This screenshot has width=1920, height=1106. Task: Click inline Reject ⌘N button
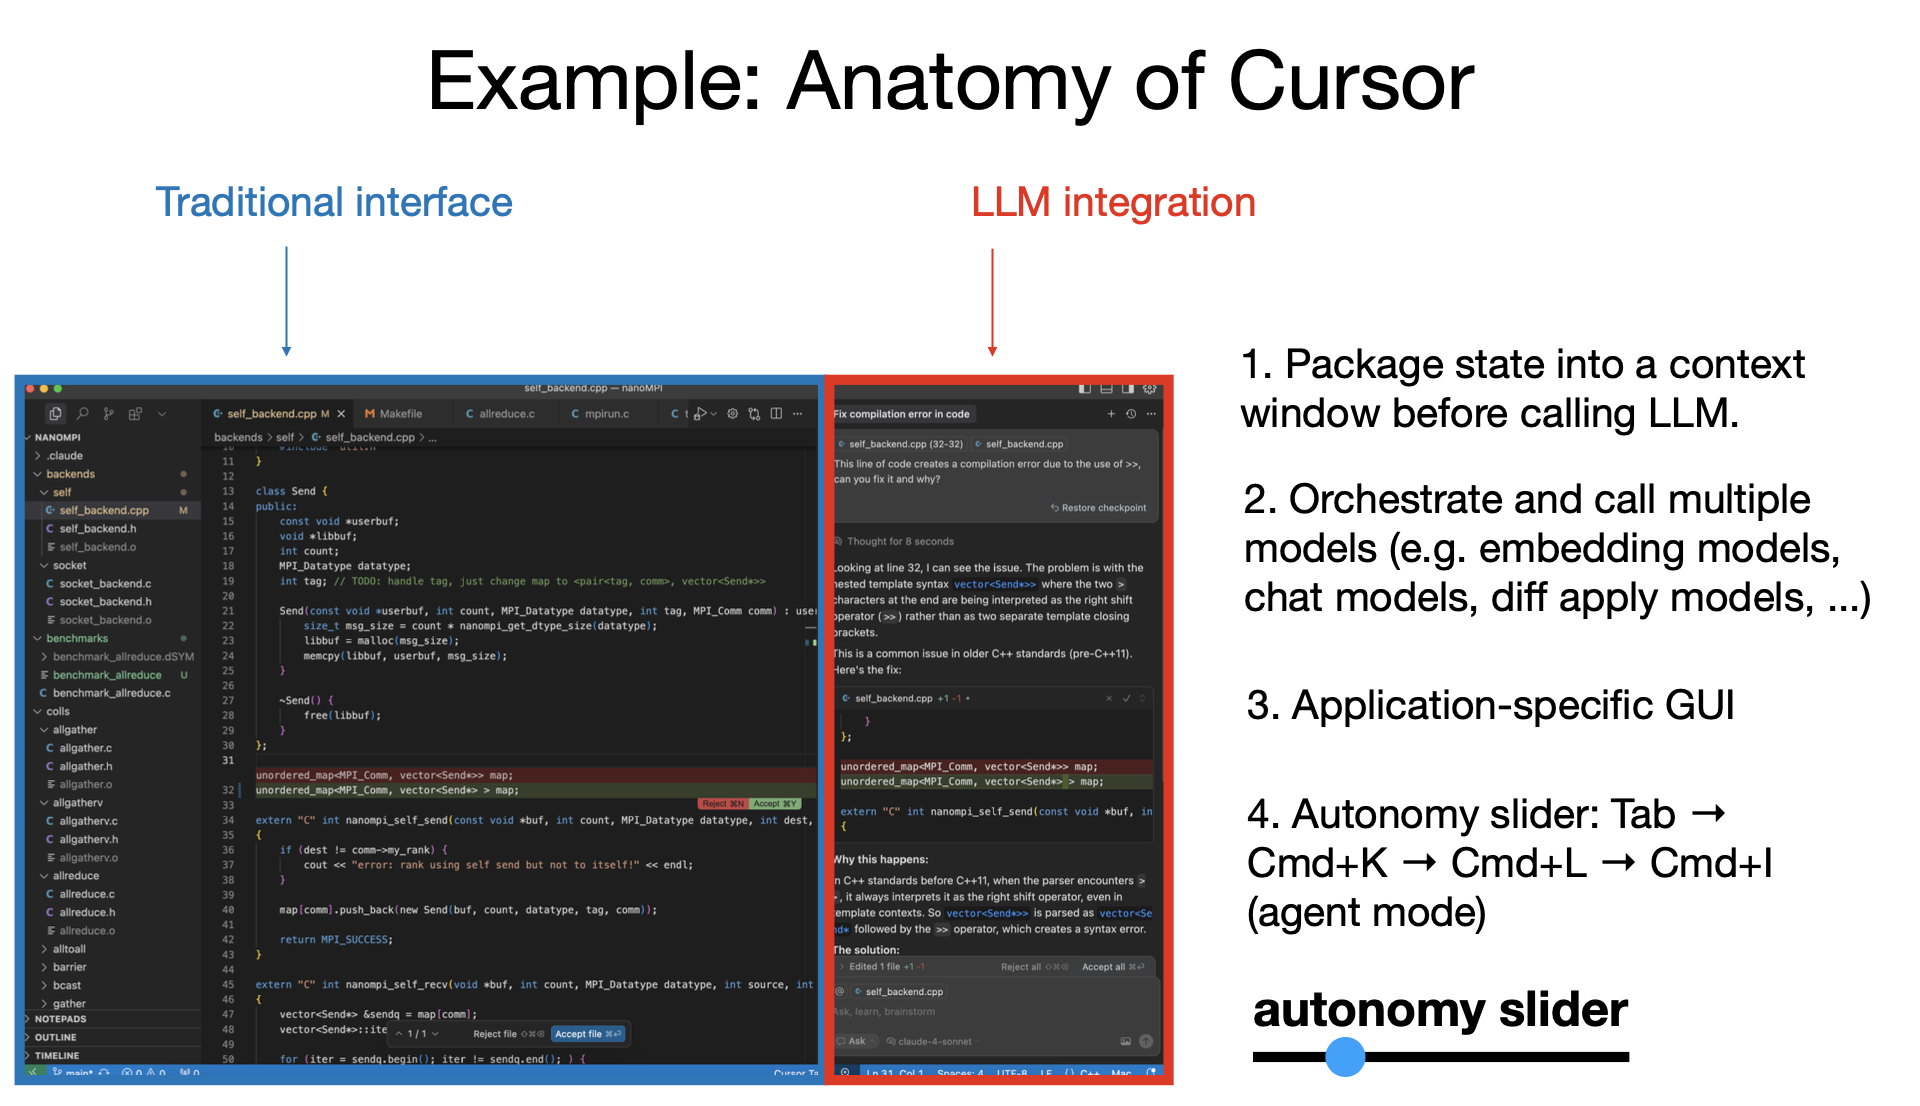click(723, 804)
